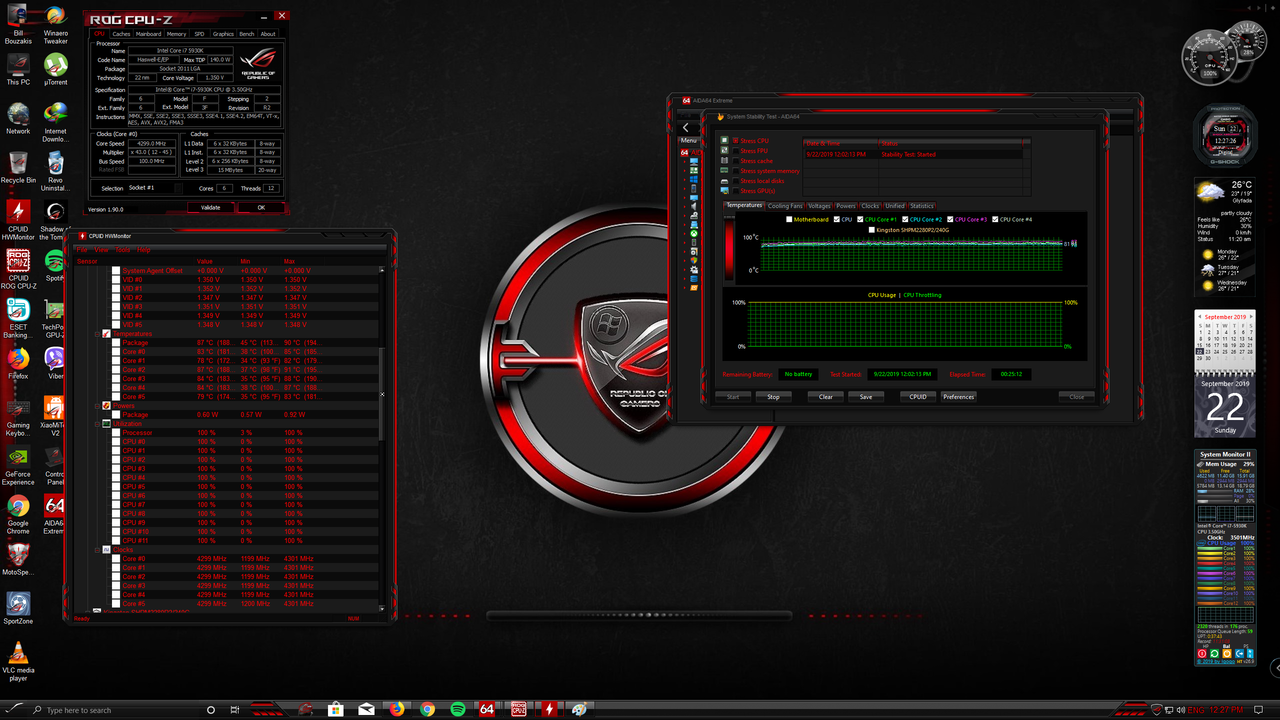
Task: Uncheck the CPU Core #1 graph checkbox
Action: 861,219
